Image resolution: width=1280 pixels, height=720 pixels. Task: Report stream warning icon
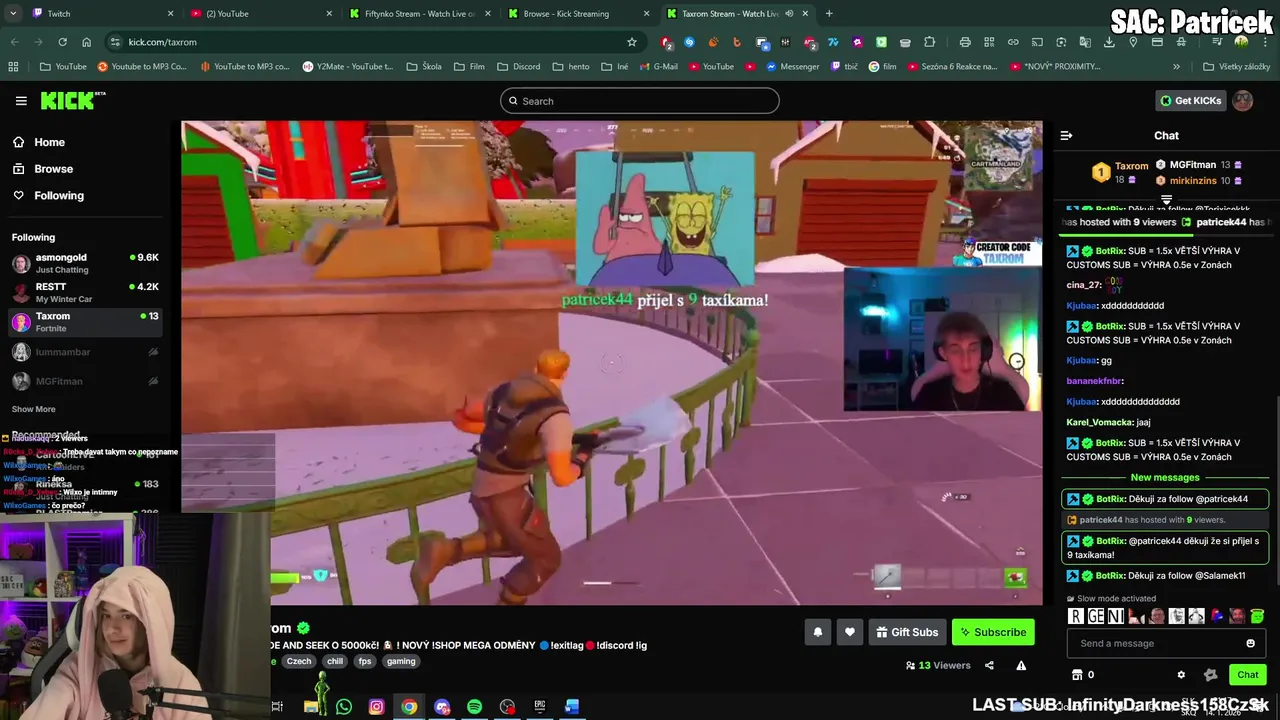click(1021, 665)
